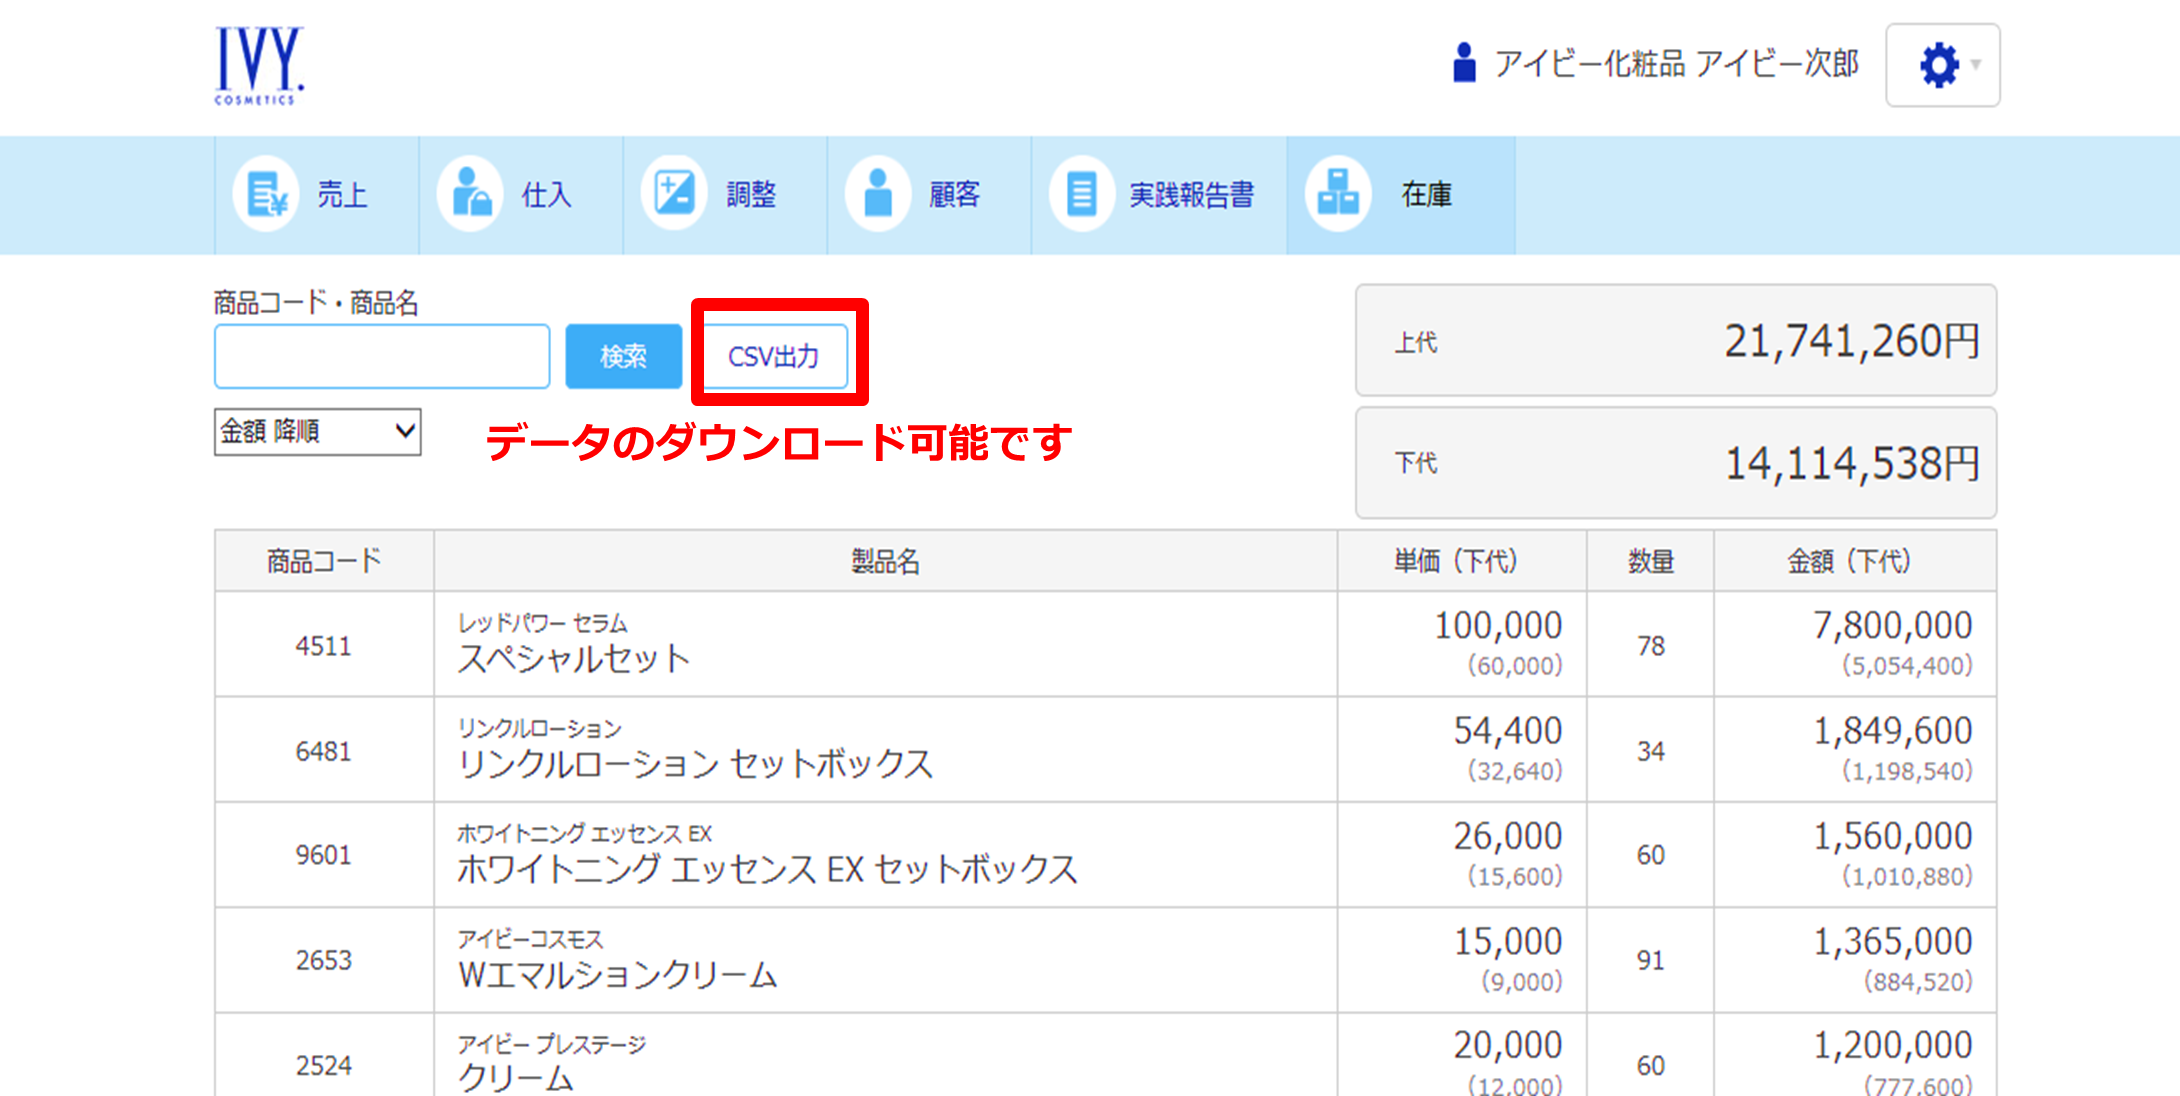
Task: Click the 商品コード column header
Action: (x=323, y=561)
